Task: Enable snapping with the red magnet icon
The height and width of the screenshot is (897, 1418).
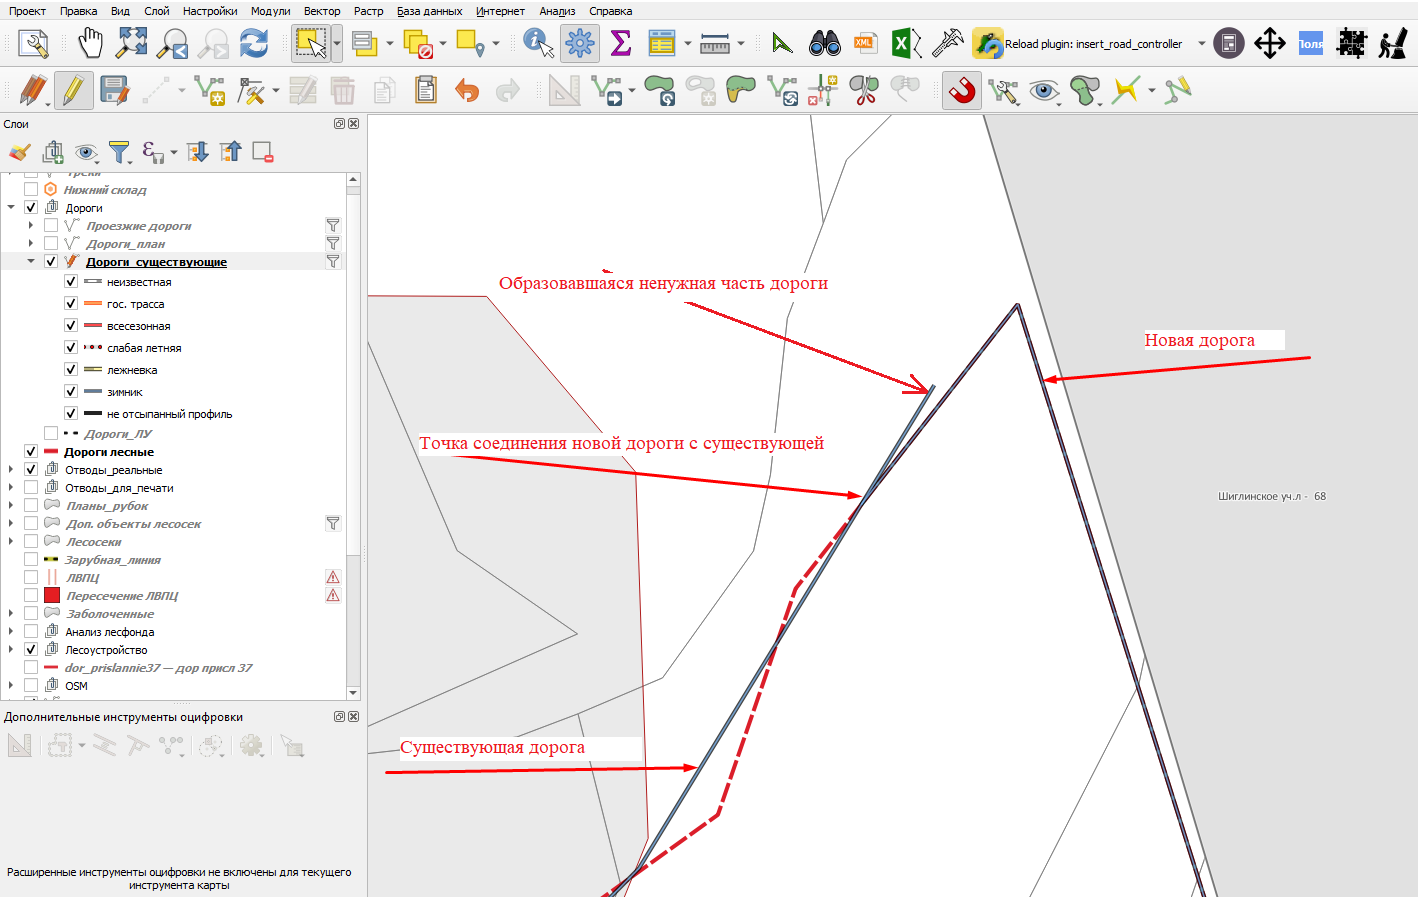Action: (x=962, y=91)
